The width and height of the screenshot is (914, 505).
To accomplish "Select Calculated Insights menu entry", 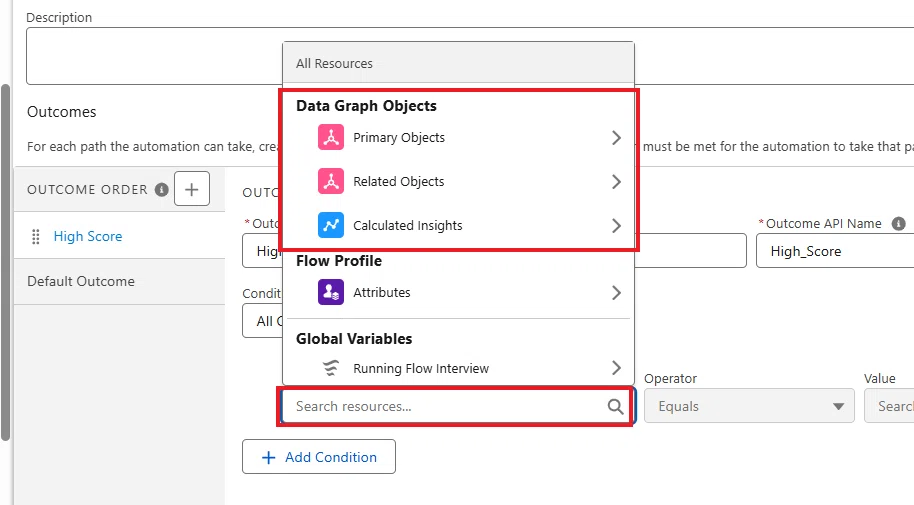I will 458,225.
